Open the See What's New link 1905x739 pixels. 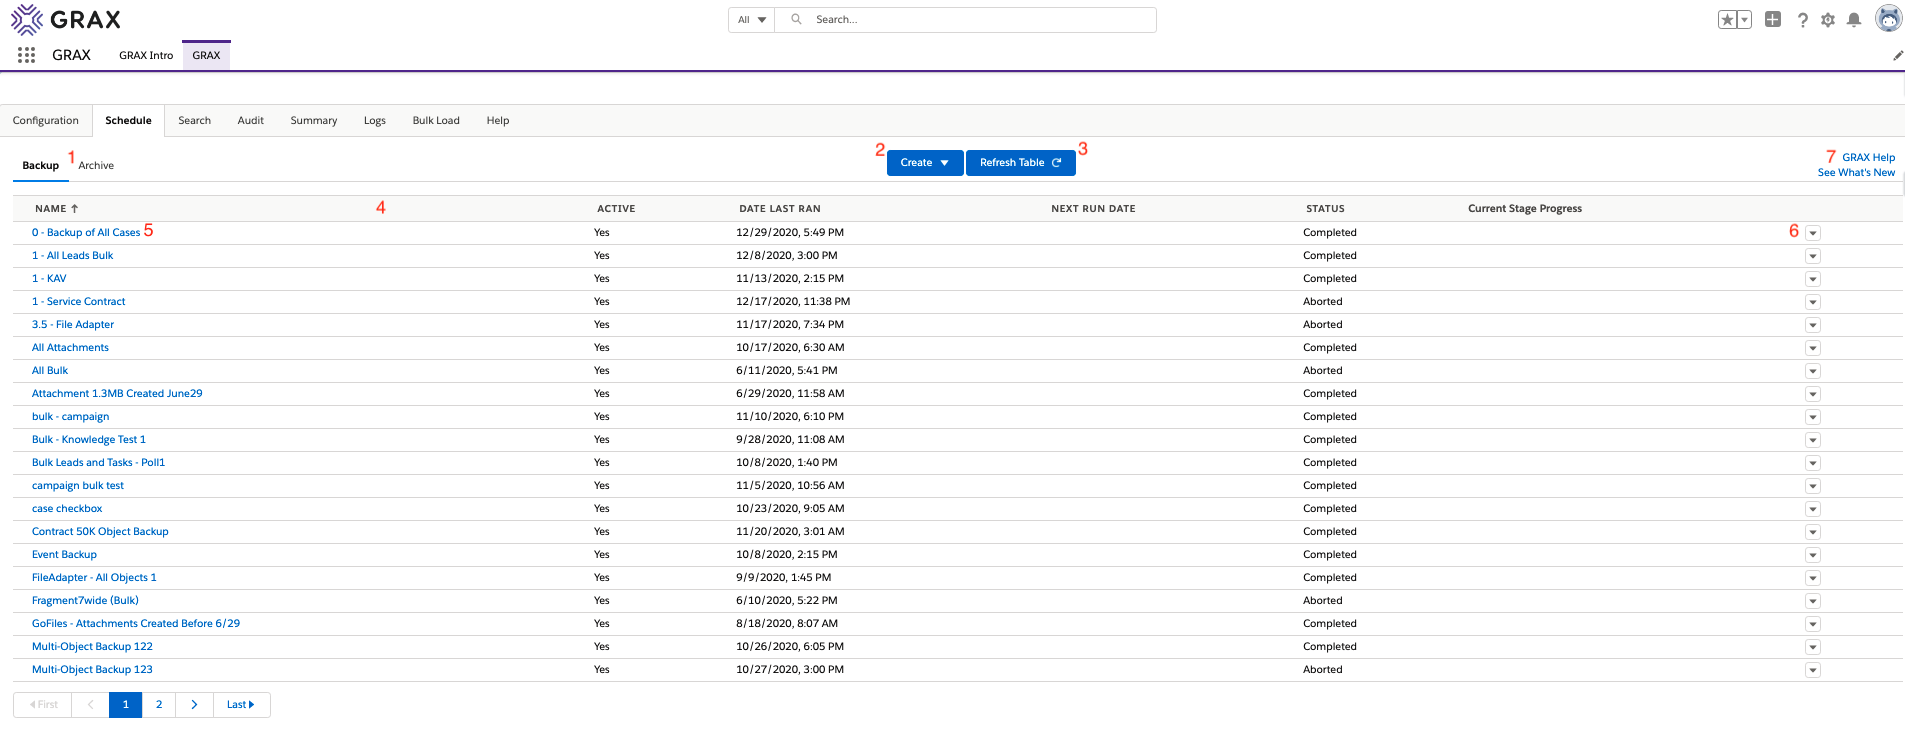pyautogui.click(x=1856, y=173)
